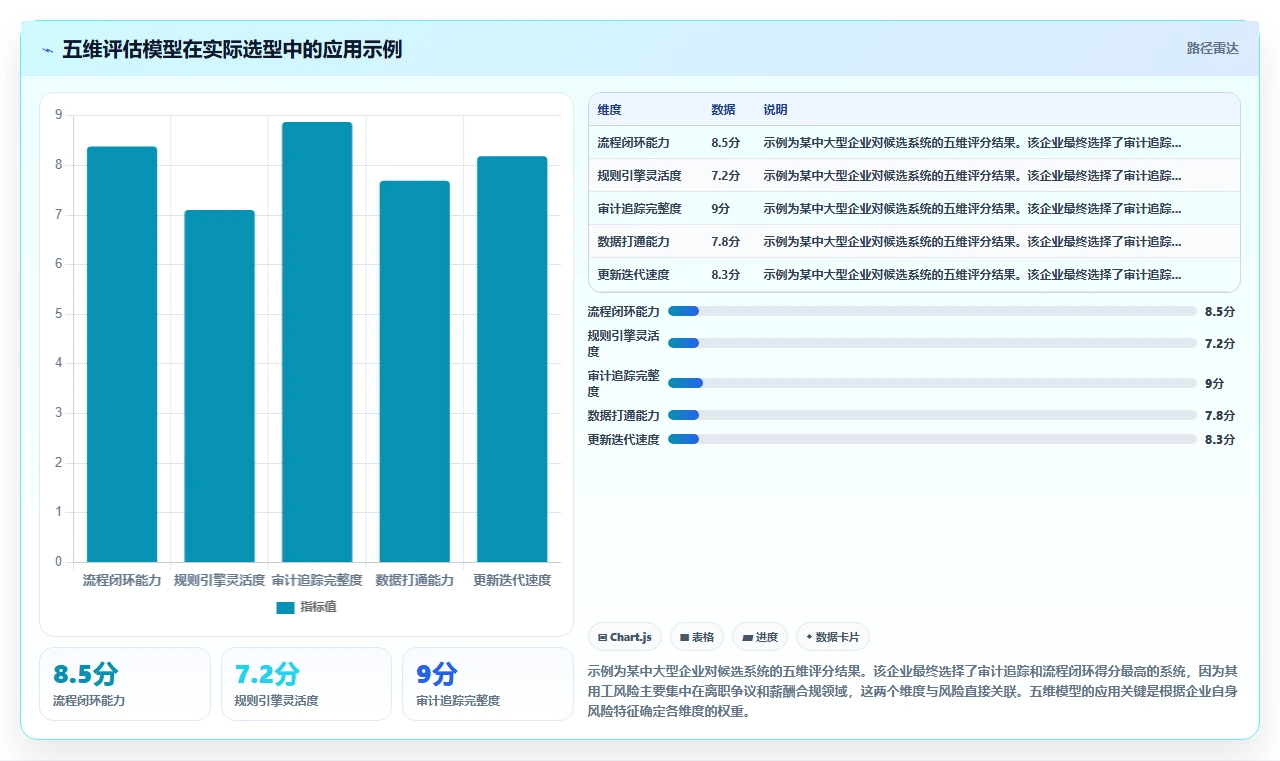Click the 流程闭环能力 bar in chart

[122, 354]
